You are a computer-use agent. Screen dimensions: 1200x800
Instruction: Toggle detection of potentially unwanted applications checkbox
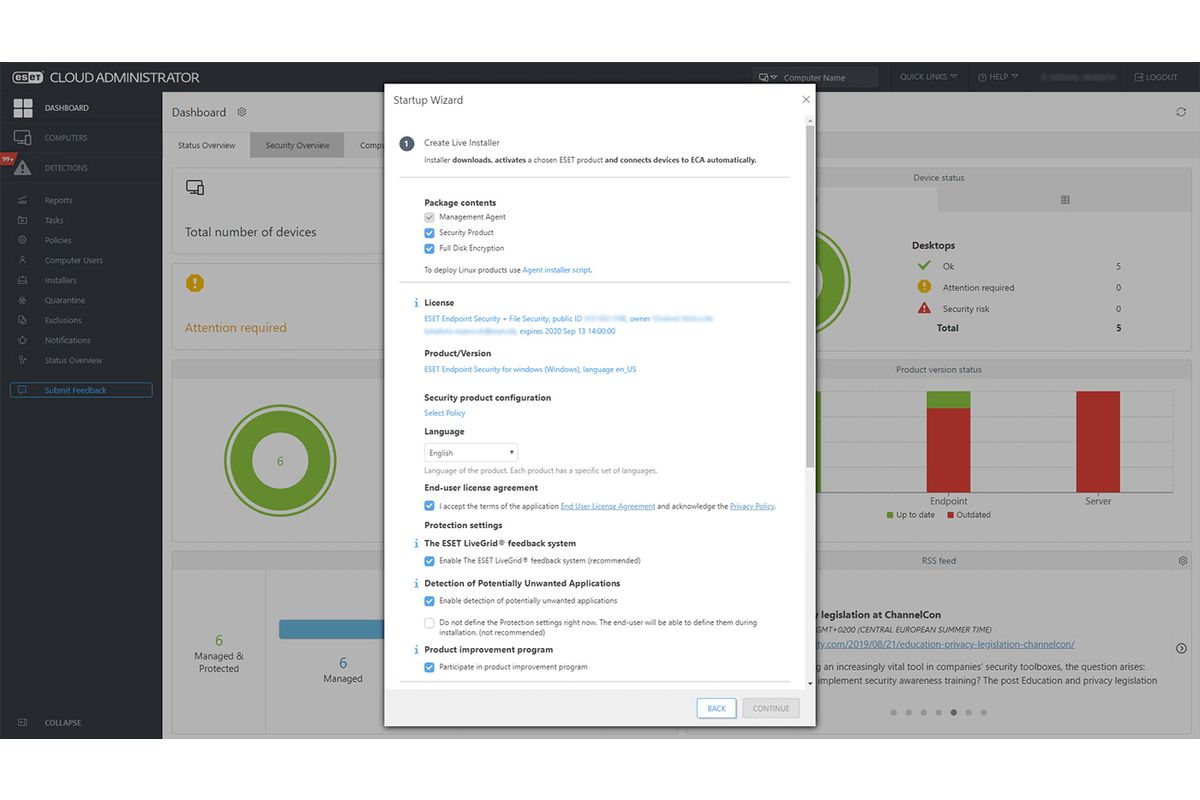tap(430, 601)
